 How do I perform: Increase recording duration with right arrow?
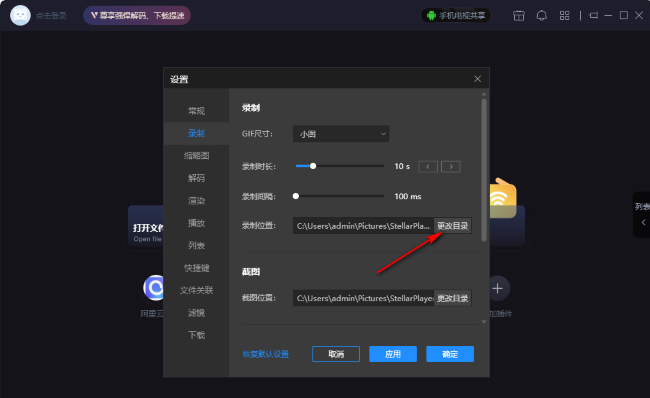[451, 167]
